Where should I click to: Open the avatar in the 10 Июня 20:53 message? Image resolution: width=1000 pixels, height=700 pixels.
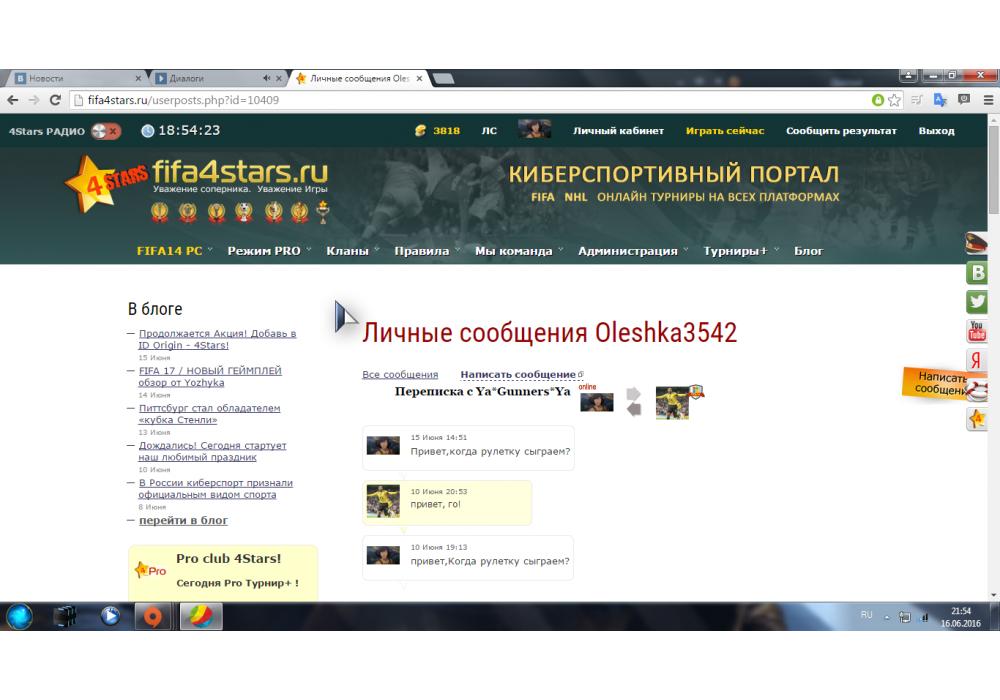(x=383, y=501)
